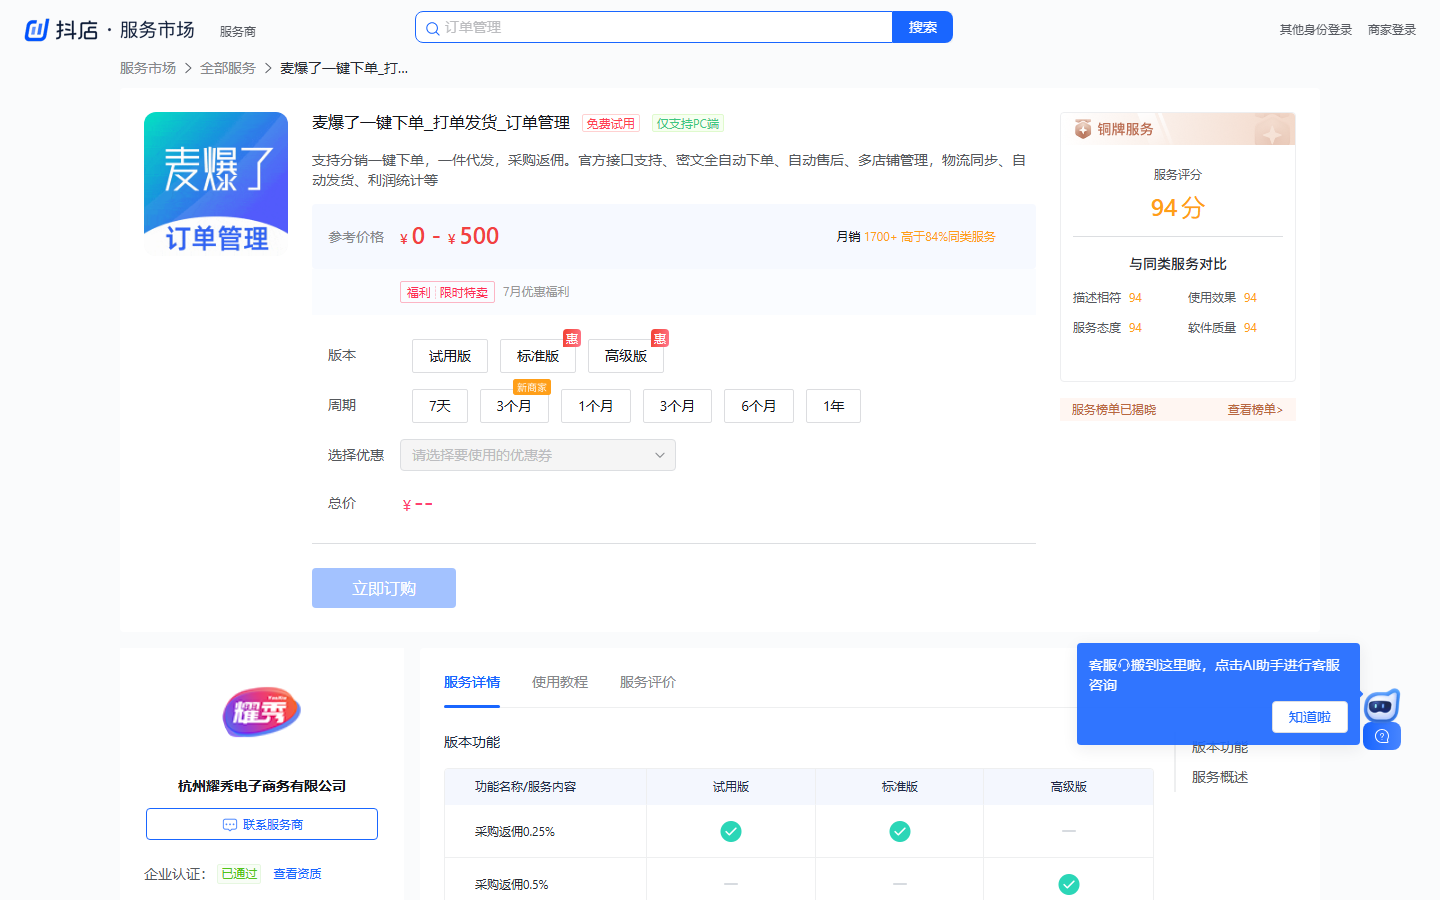Select the 高级版 version option
Image resolution: width=1440 pixels, height=900 pixels.
click(x=626, y=356)
